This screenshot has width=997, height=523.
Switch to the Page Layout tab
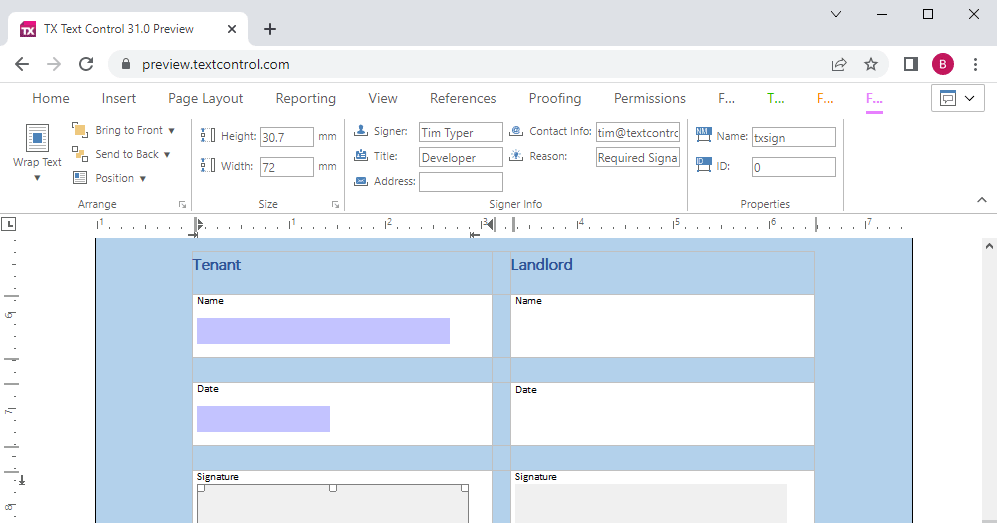click(205, 98)
